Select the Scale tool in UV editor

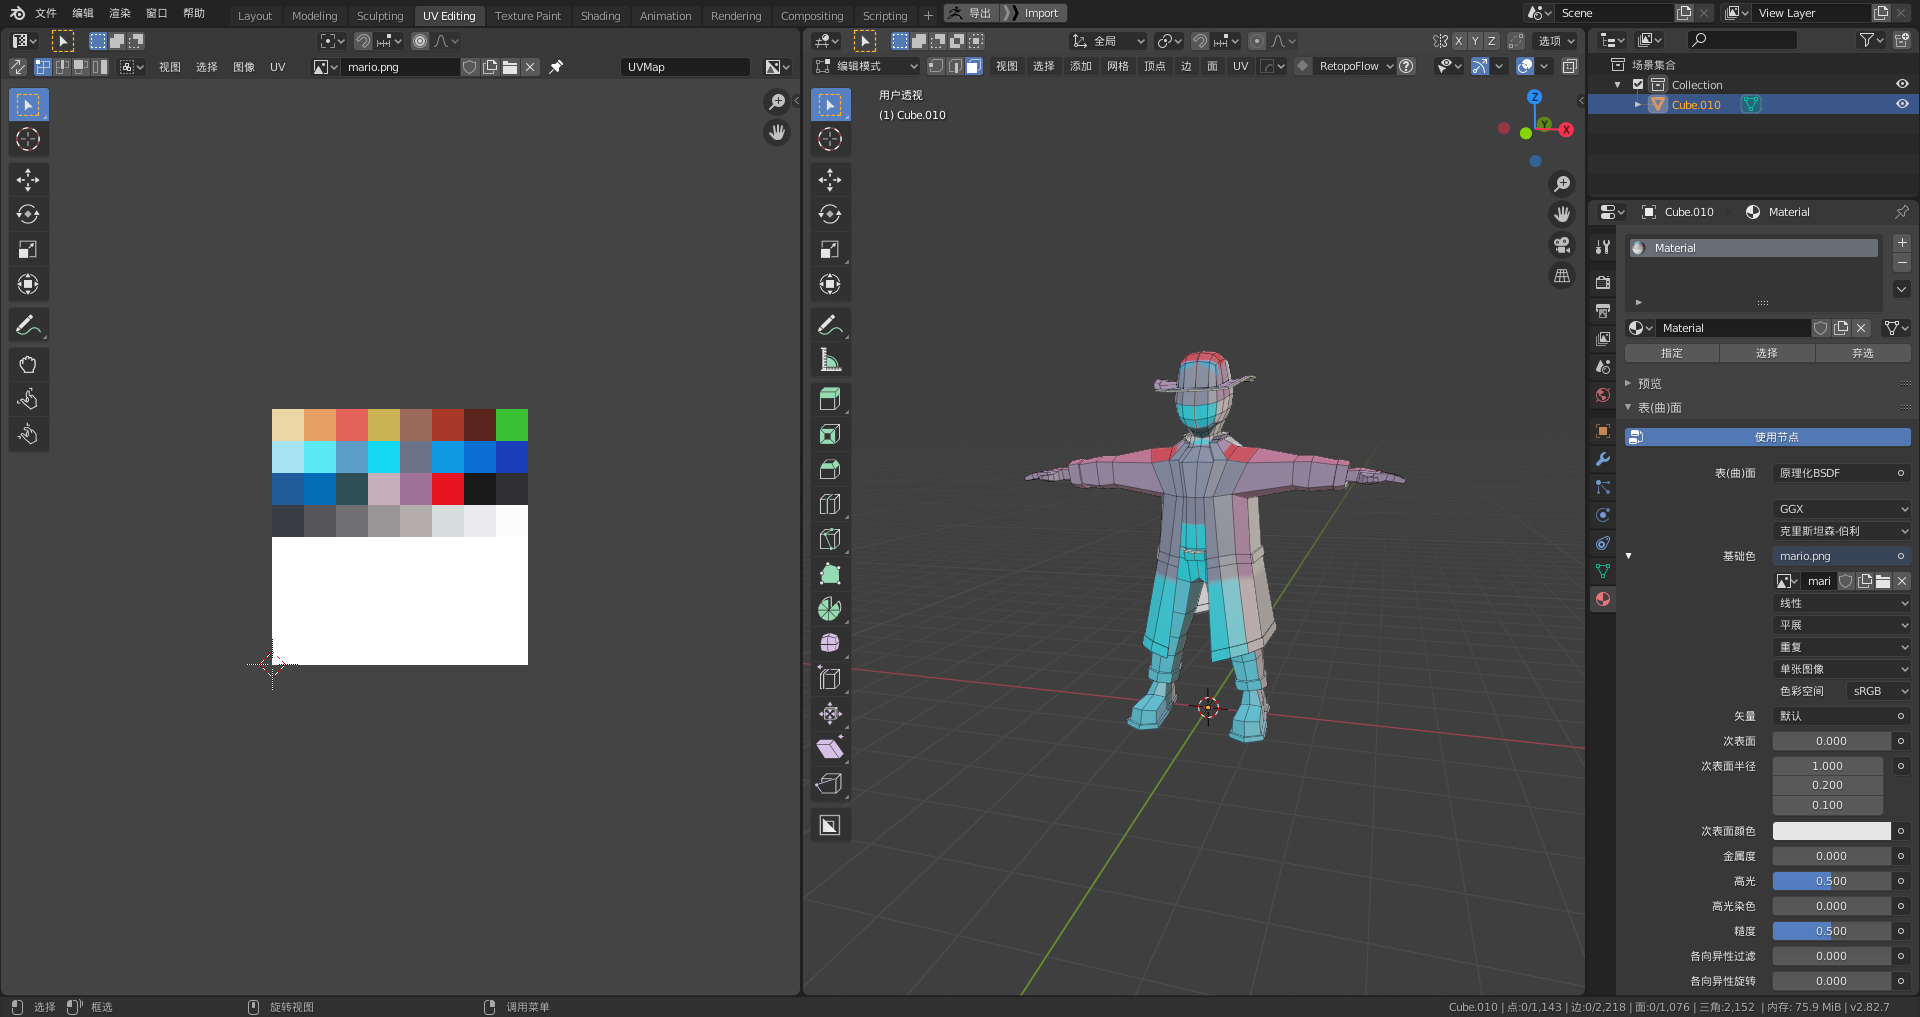pos(28,249)
